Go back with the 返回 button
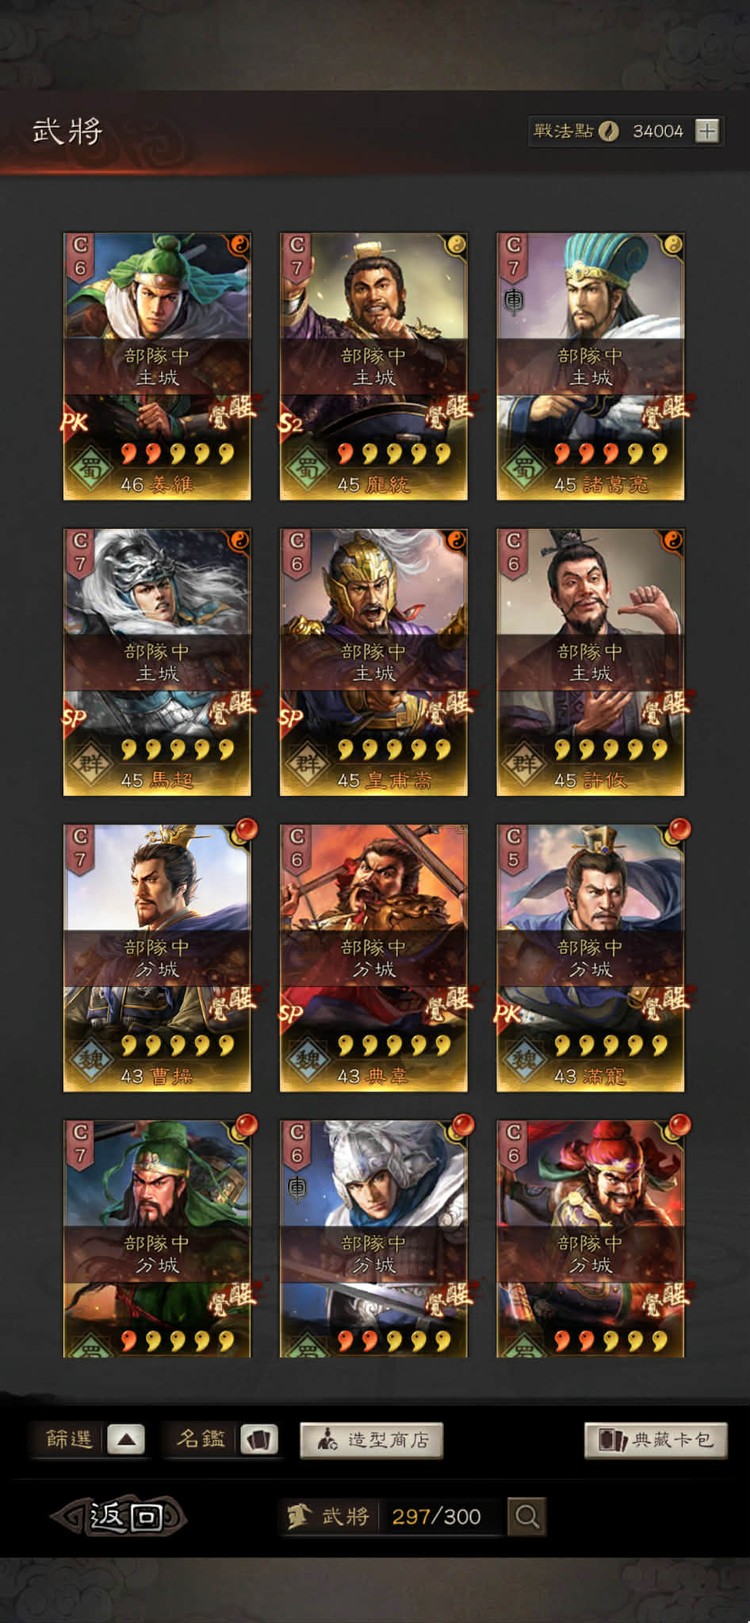This screenshot has width=750, height=1623. coord(120,1517)
